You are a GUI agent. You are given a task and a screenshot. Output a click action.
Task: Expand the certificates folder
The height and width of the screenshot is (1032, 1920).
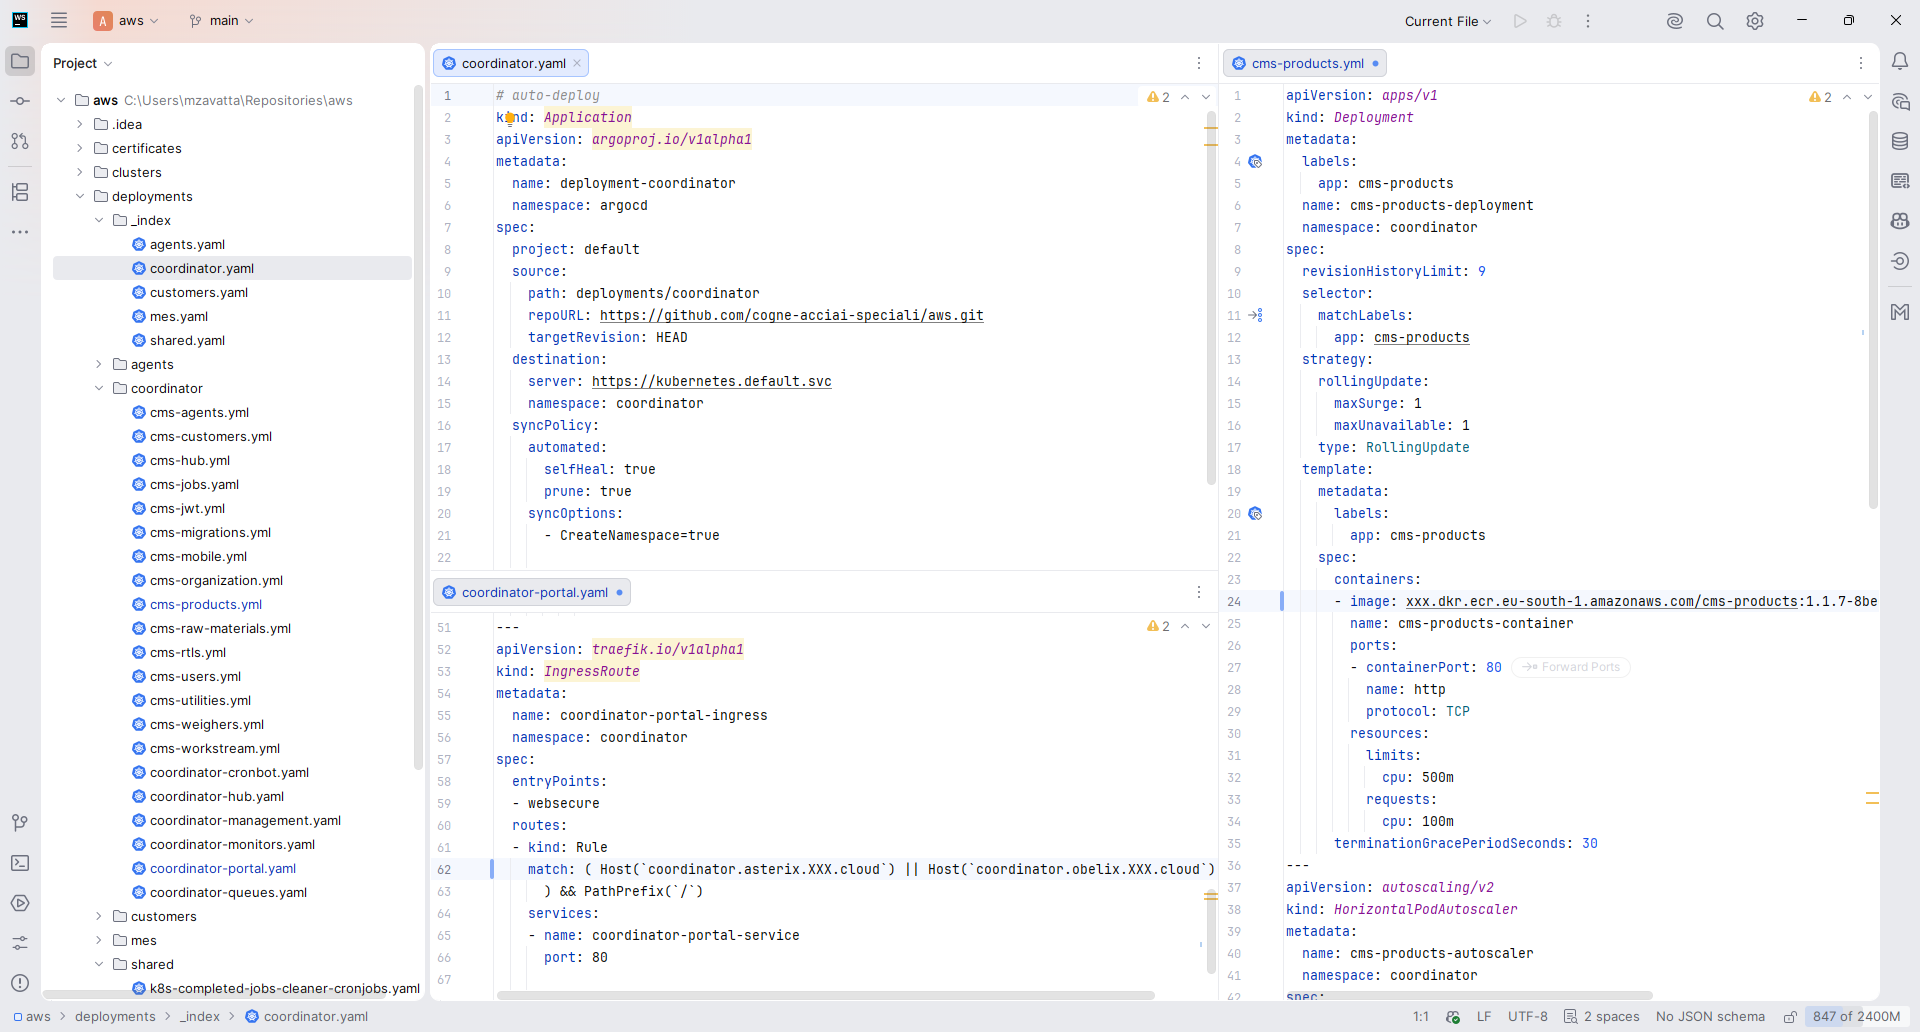point(80,148)
